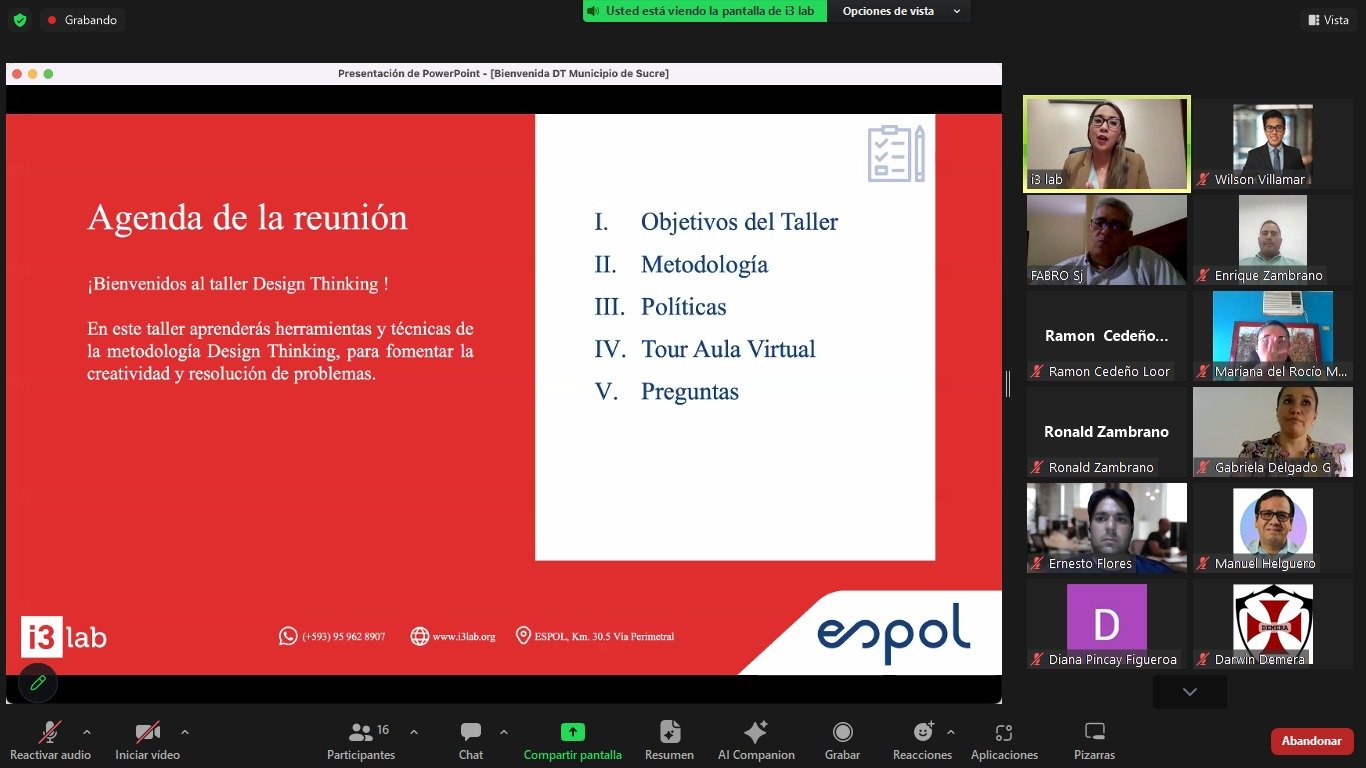This screenshot has width=1366, height=768.
Task: Click muted mic icon beside Wilson Villamar
Action: pos(1205,180)
